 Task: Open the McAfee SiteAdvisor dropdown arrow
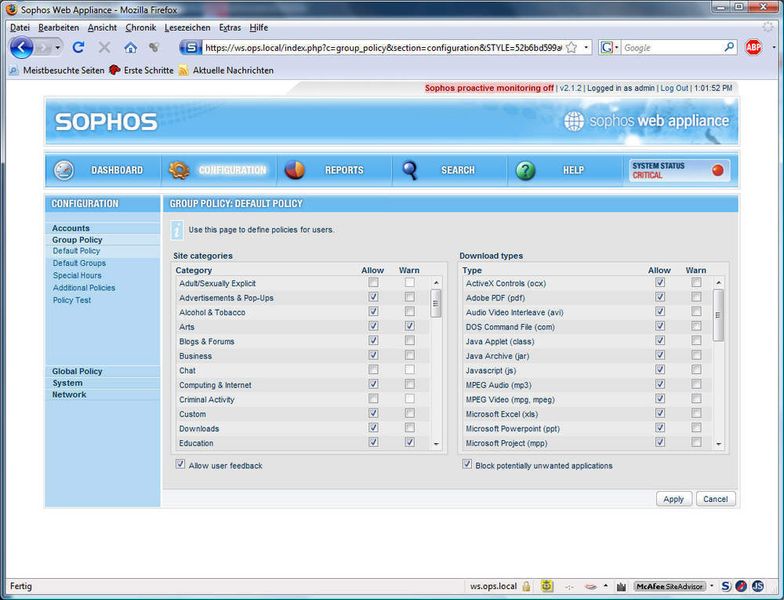click(712, 586)
